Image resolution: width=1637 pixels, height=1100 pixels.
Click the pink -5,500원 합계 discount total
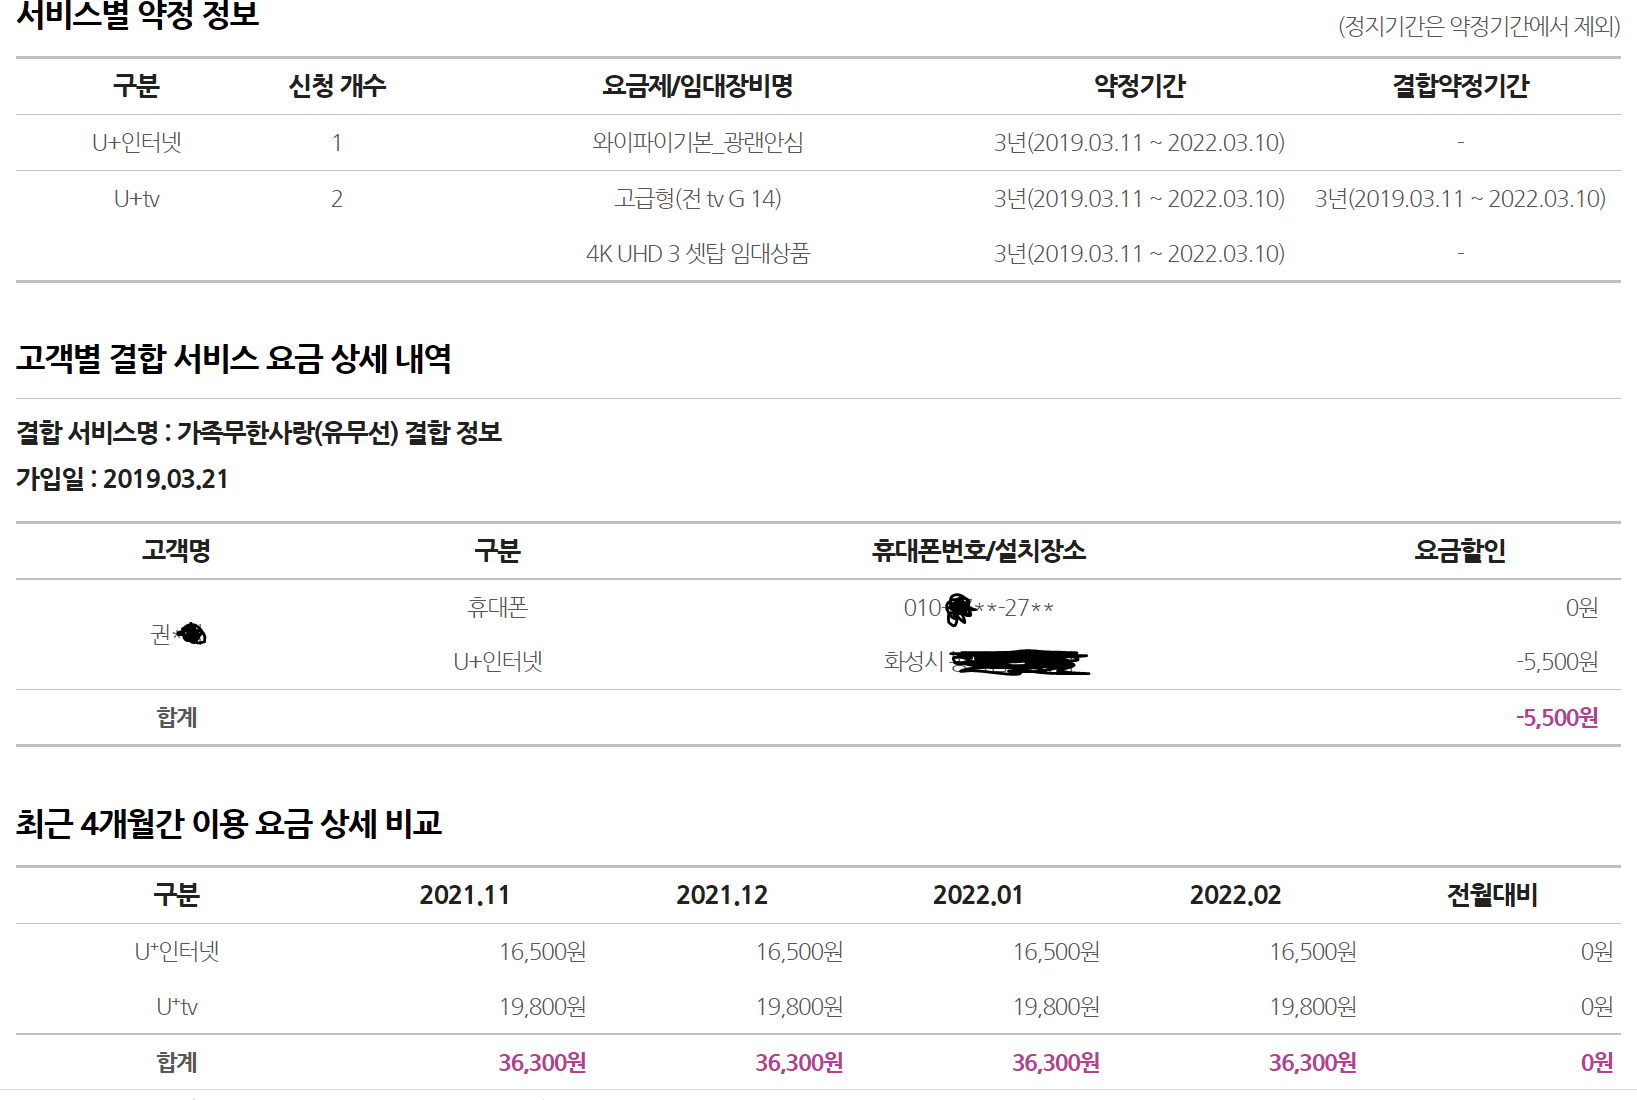click(x=1556, y=718)
